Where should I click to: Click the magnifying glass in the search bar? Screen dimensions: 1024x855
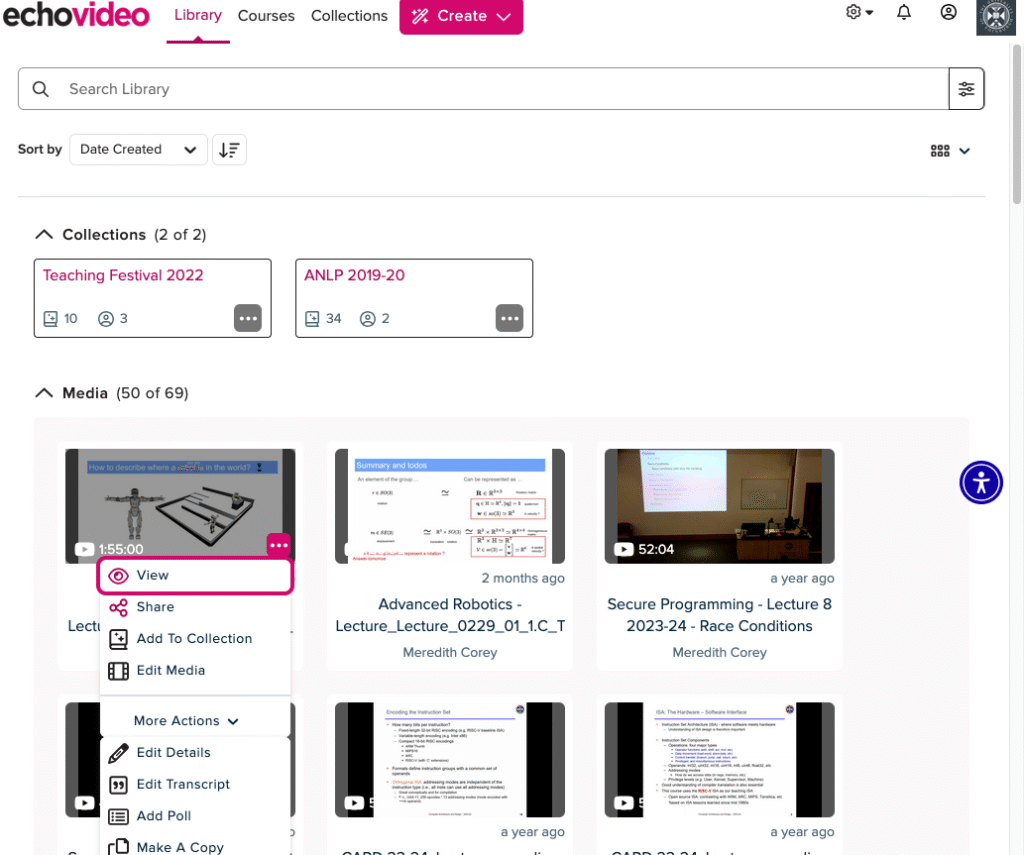click(x=40, y=88)
